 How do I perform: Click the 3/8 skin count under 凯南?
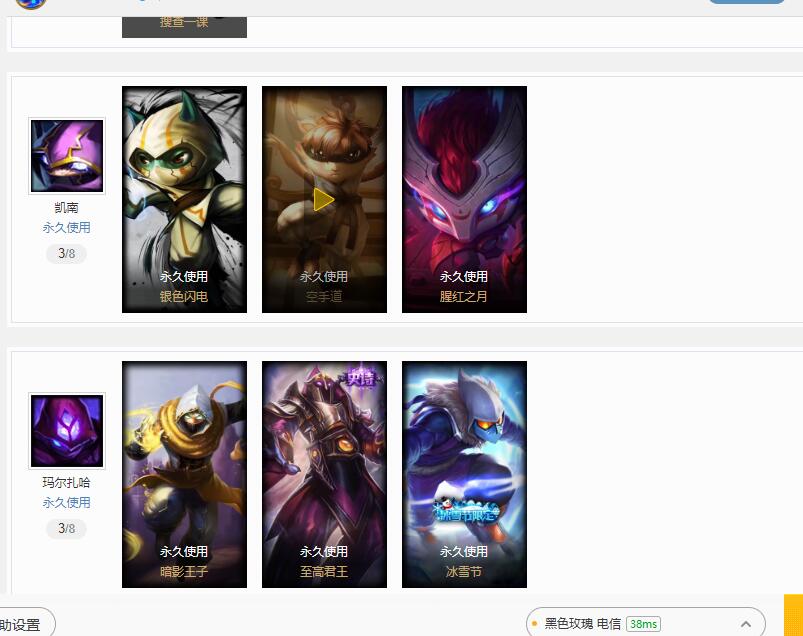pos(67,253)
